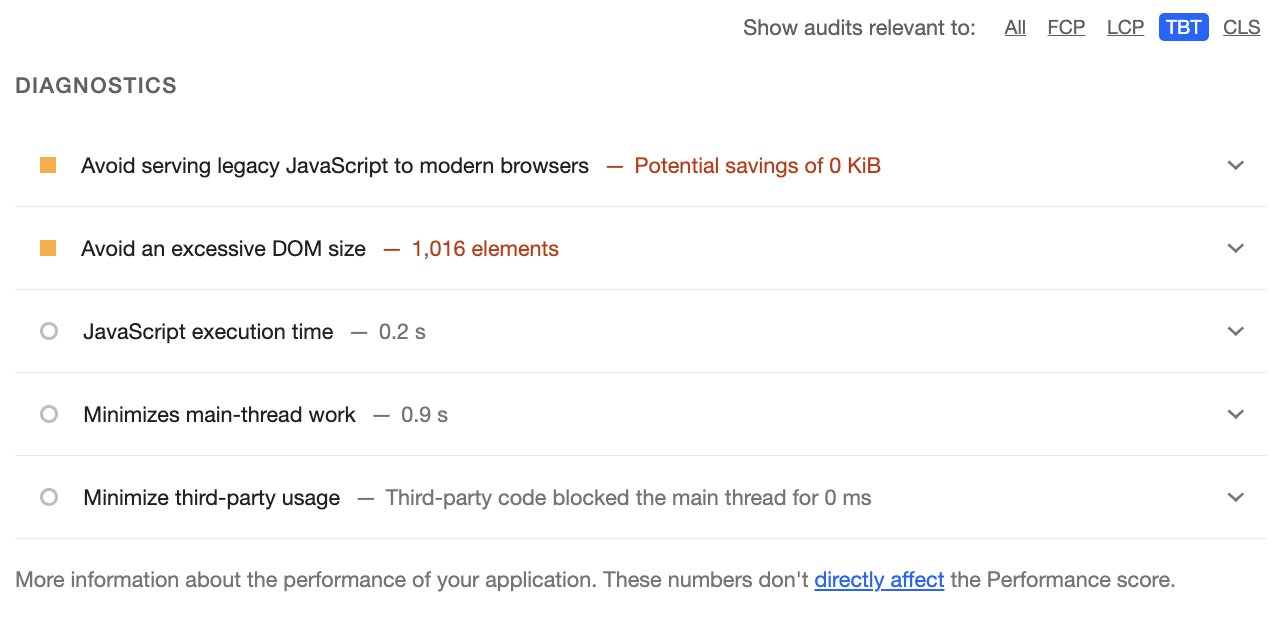Select the All audits filter
1280x634 pixels.
pyautogui.click(x=1015, y=28)
